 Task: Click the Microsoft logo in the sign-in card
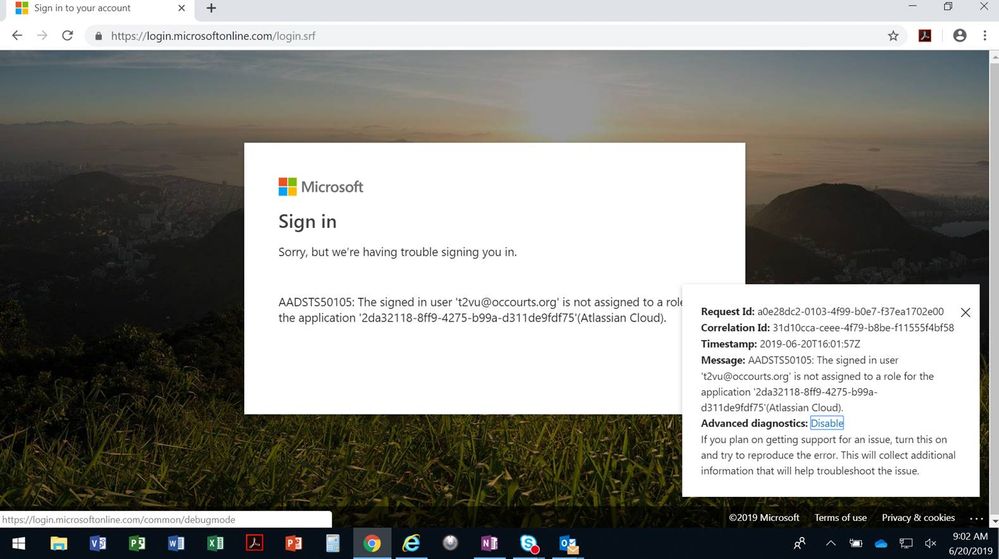click(320, 187)
